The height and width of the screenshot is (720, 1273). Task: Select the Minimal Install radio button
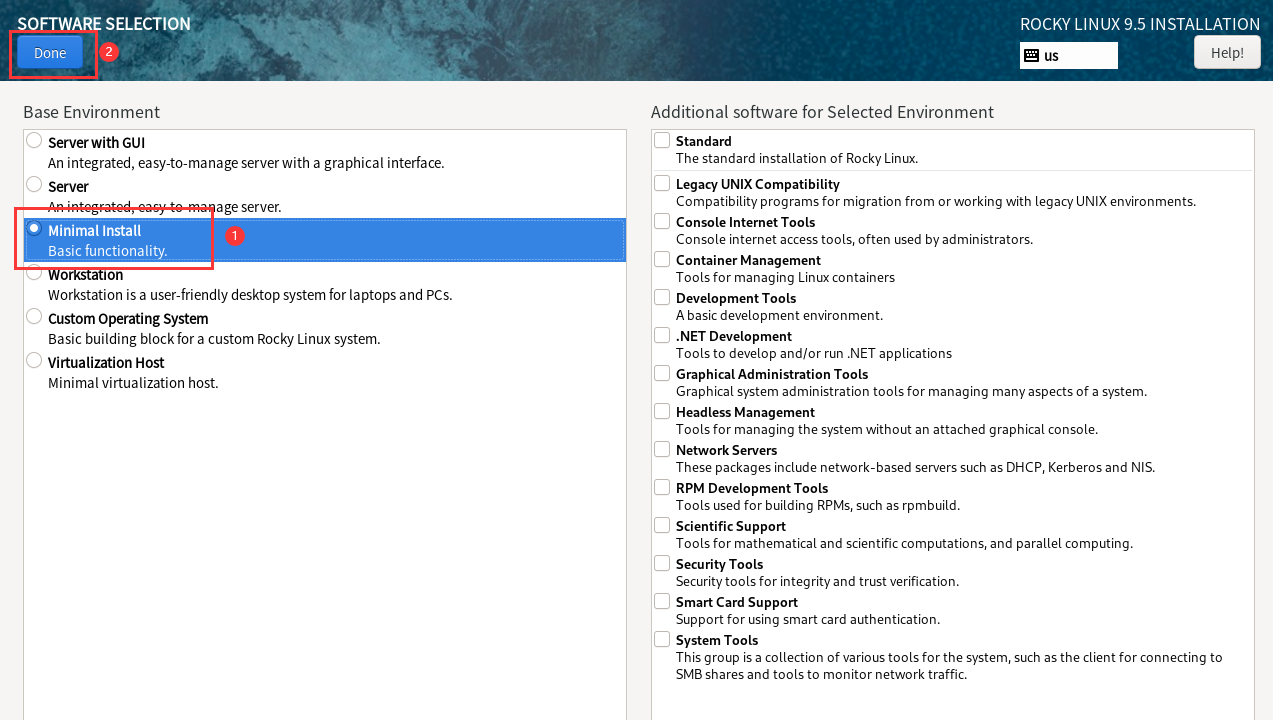(34, 229)
